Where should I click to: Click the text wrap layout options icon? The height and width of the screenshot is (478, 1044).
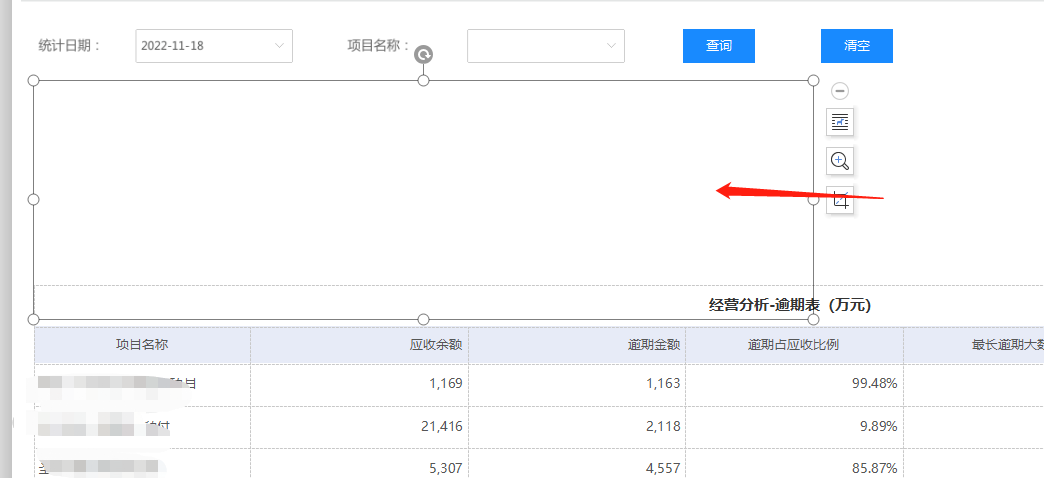point(840,122)
